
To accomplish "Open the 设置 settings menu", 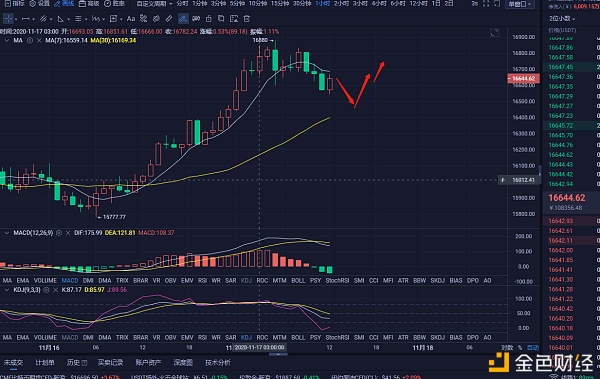I will 40,3.
